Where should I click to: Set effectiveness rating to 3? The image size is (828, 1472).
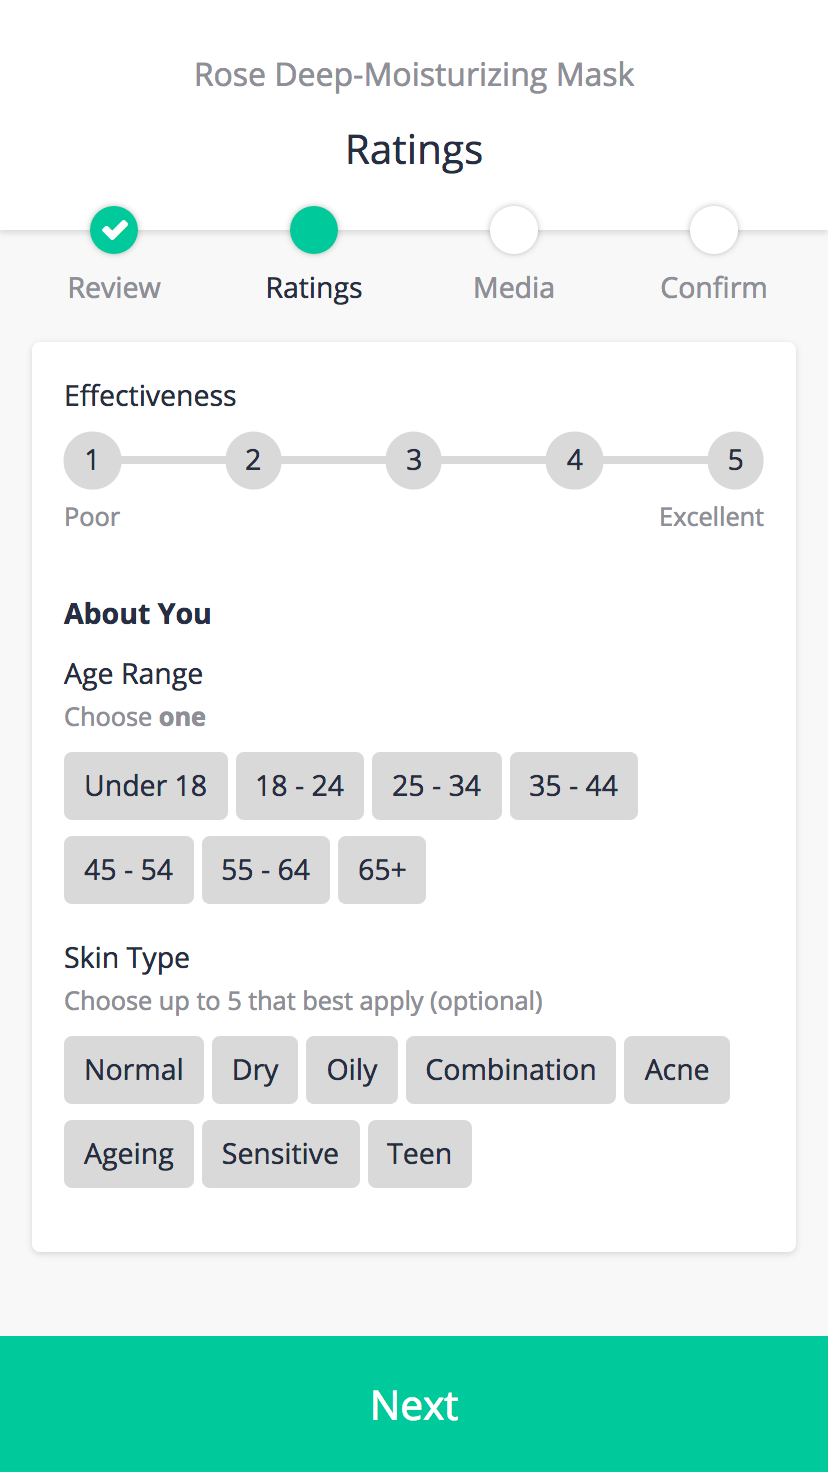click(414, 460)
